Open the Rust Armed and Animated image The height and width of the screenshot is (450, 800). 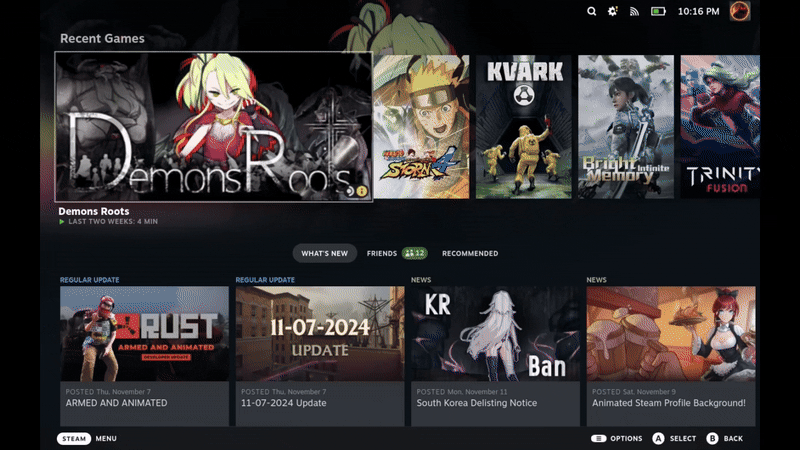tap(144, 334)
